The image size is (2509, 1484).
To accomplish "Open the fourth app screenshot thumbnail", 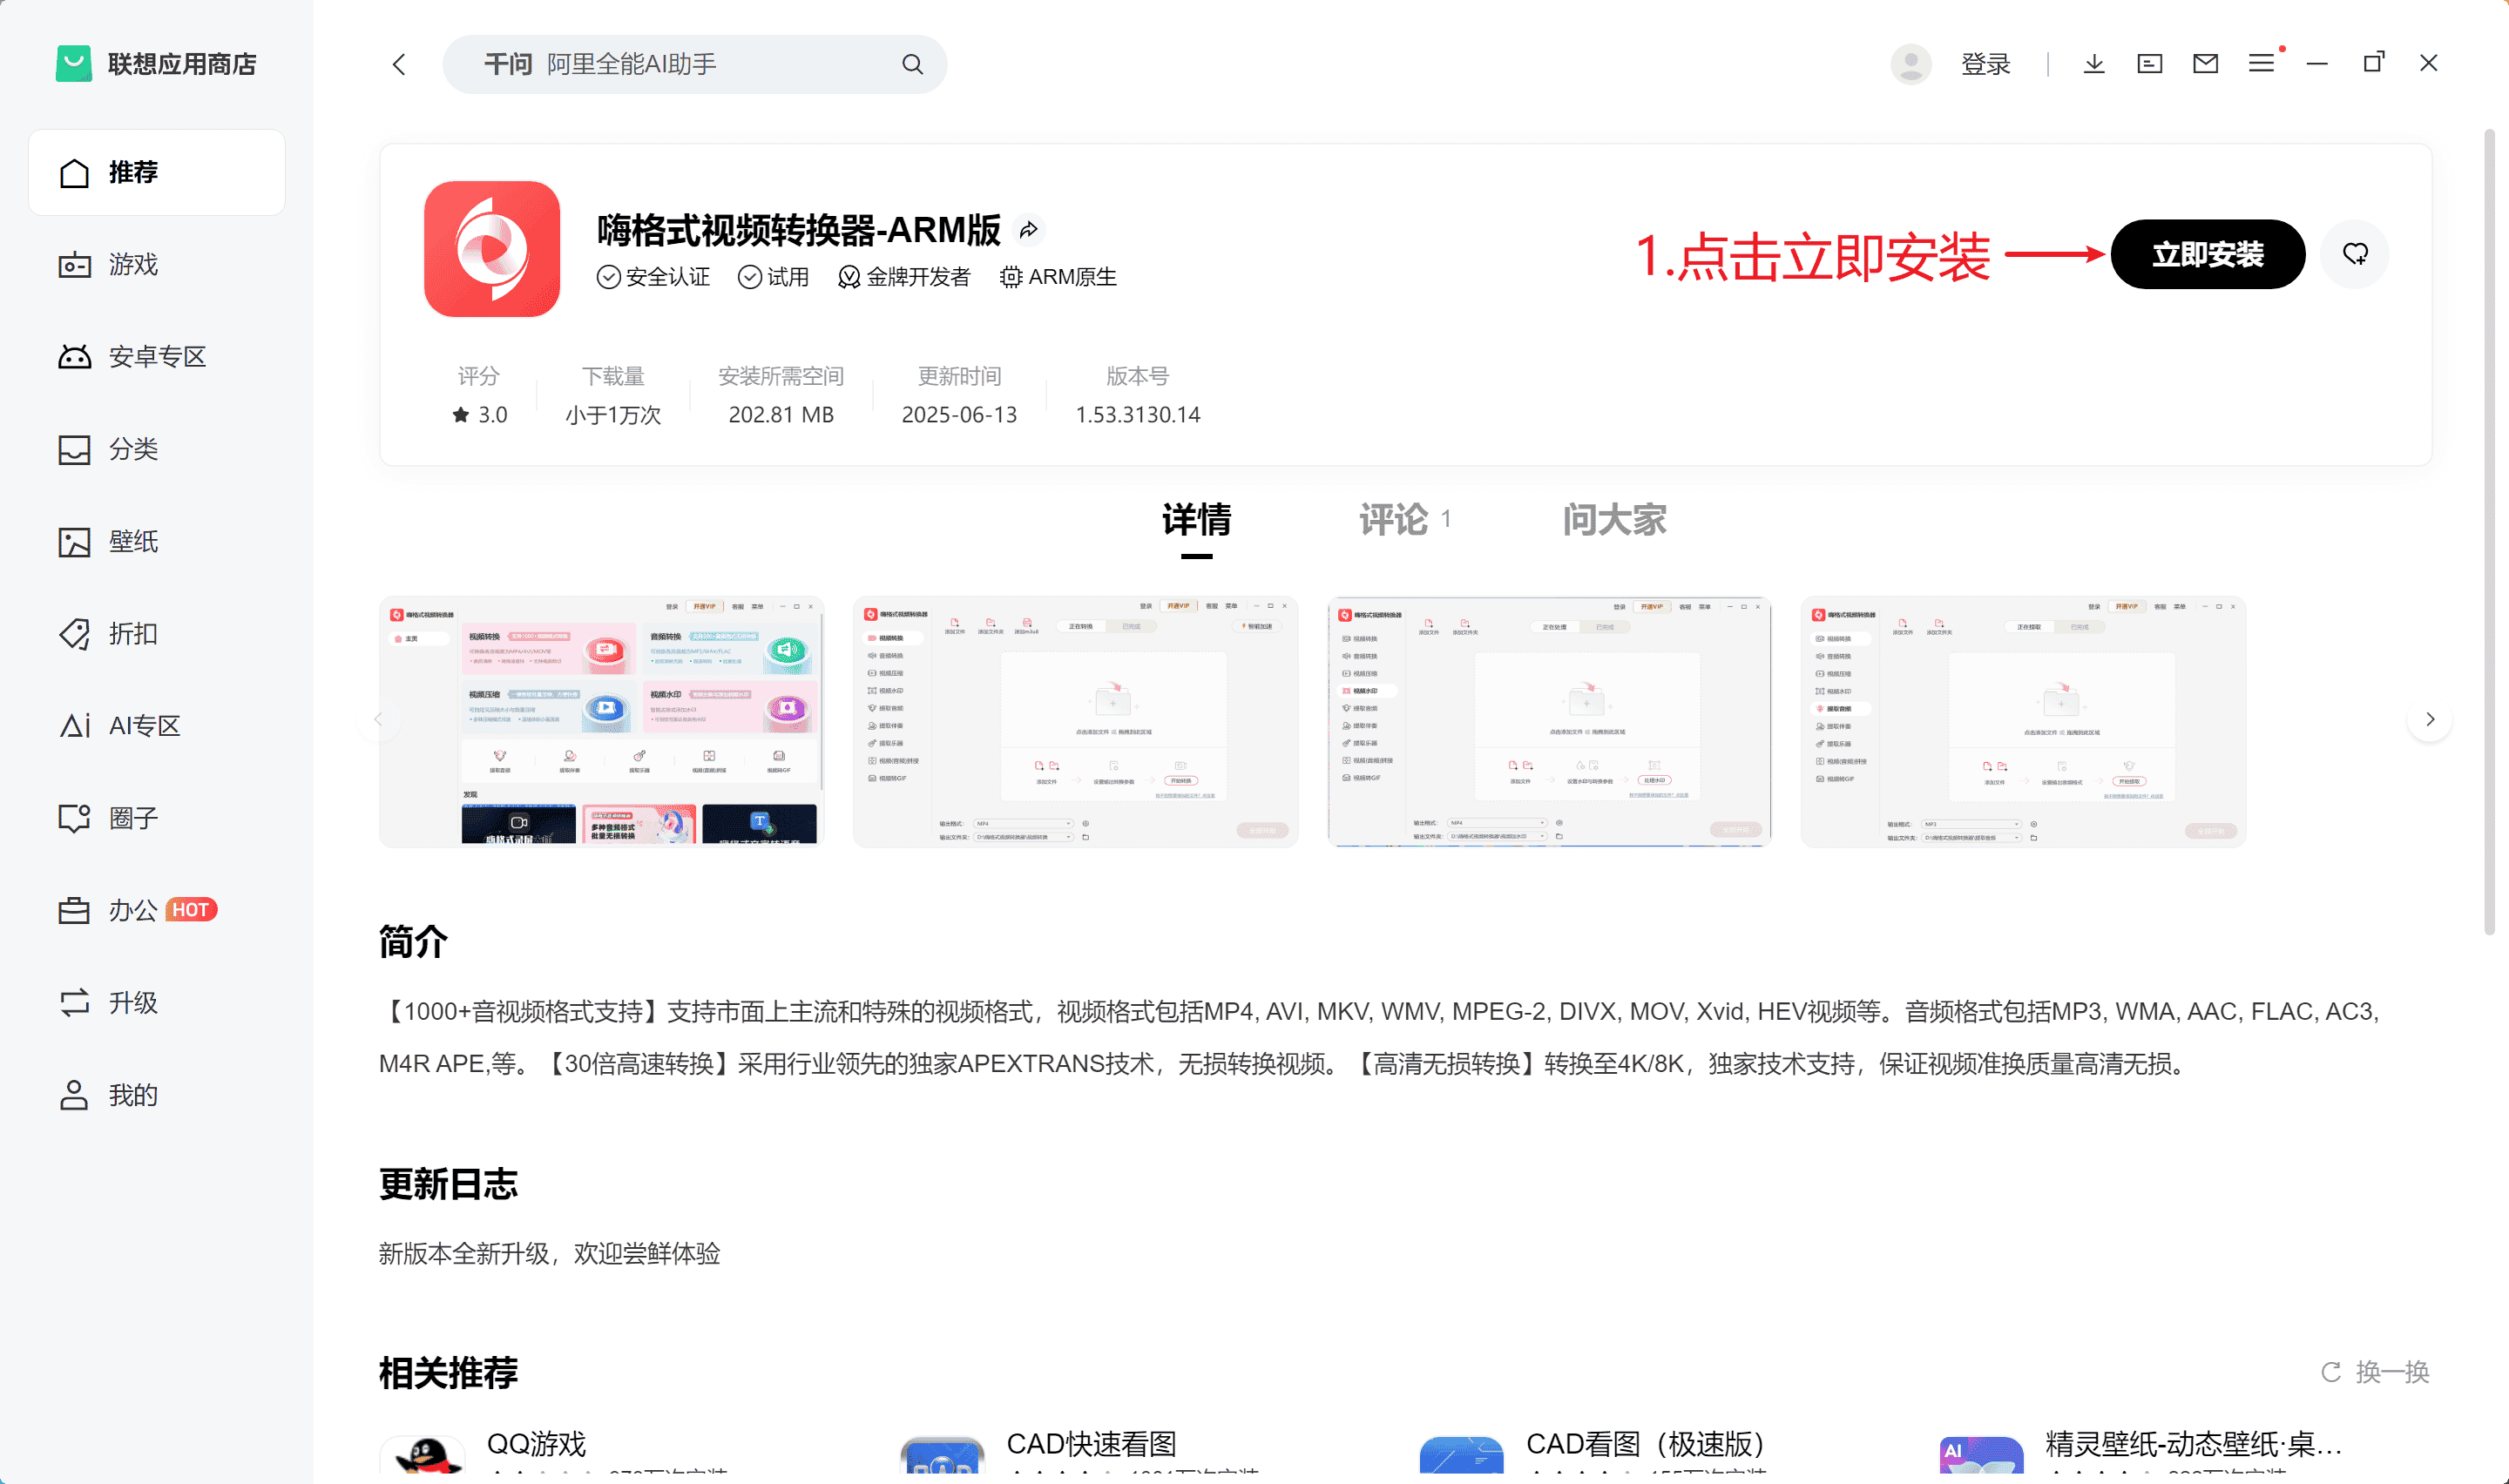I will click(2023, 722).
